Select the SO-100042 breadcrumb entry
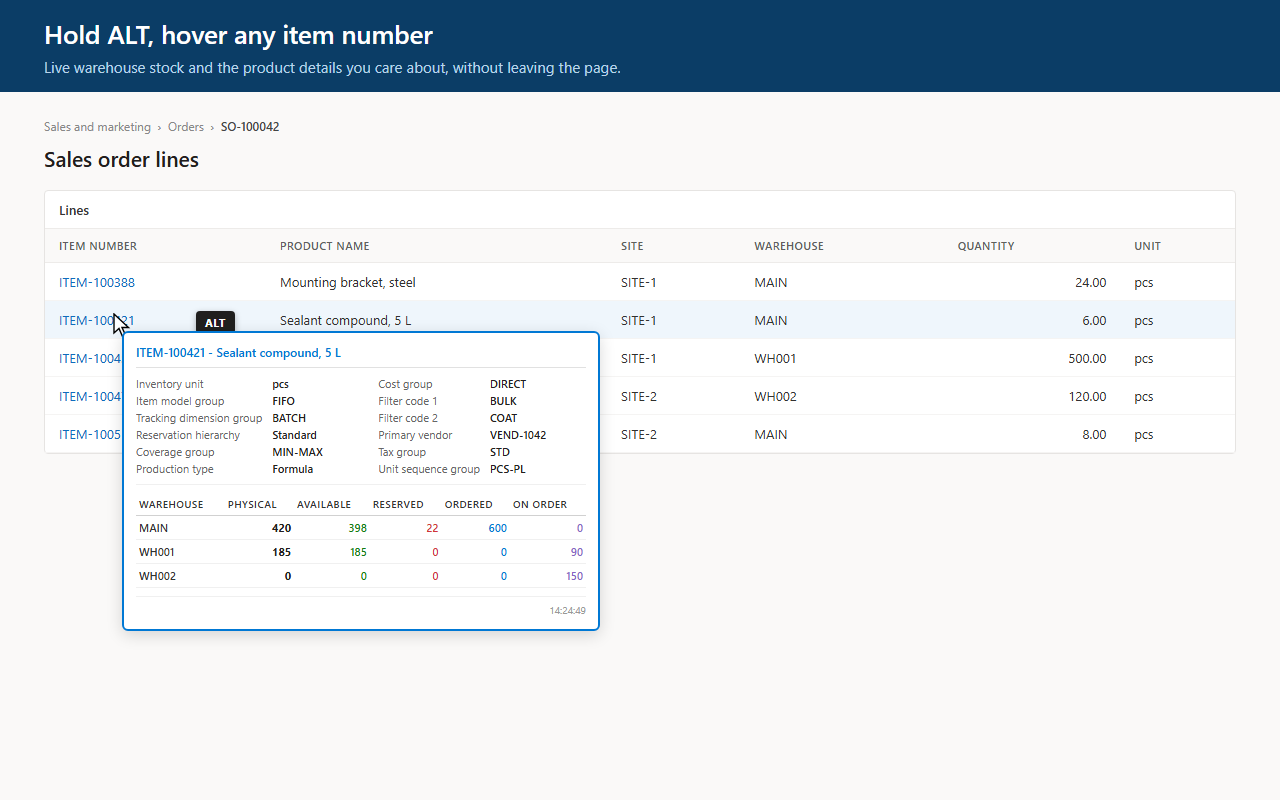The width and height of the screenshot is (1280, 800). pos(250,127)
